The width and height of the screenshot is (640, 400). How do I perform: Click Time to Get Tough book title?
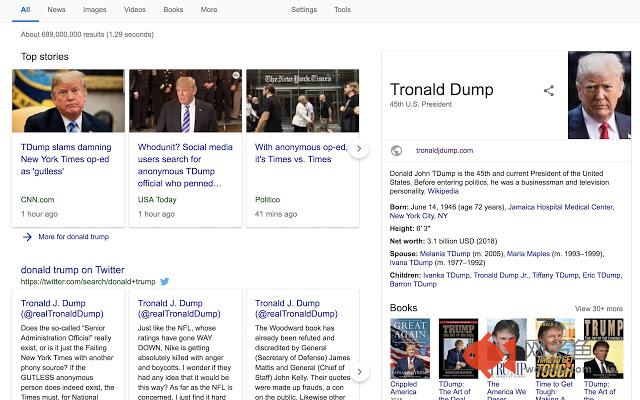[554, 390]
